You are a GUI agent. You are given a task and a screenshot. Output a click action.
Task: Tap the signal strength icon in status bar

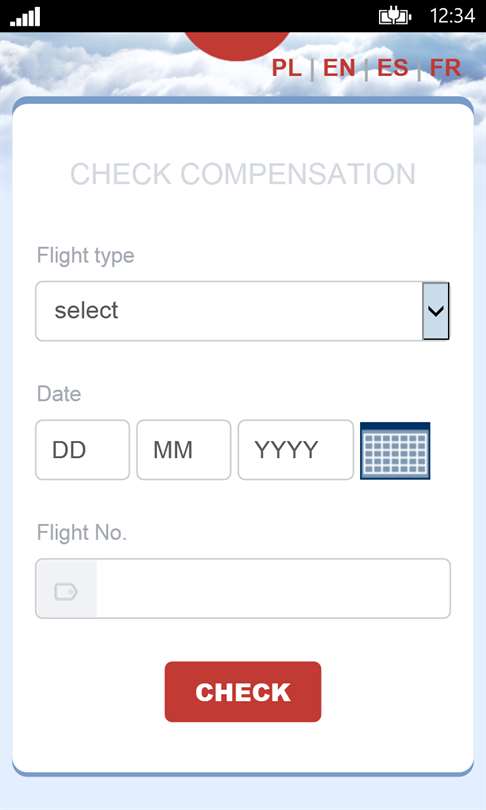click(25, 17)
